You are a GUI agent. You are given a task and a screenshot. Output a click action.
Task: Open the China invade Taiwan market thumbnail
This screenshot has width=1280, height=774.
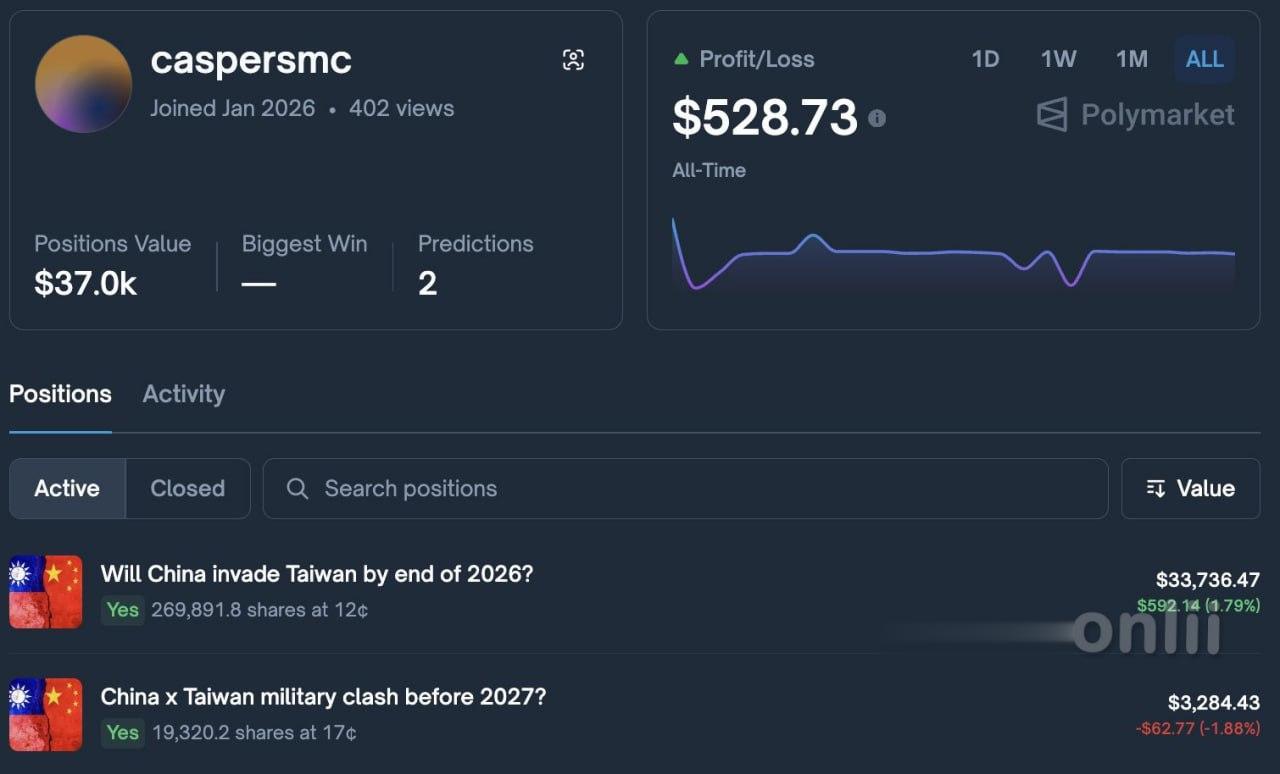[46, 592]
